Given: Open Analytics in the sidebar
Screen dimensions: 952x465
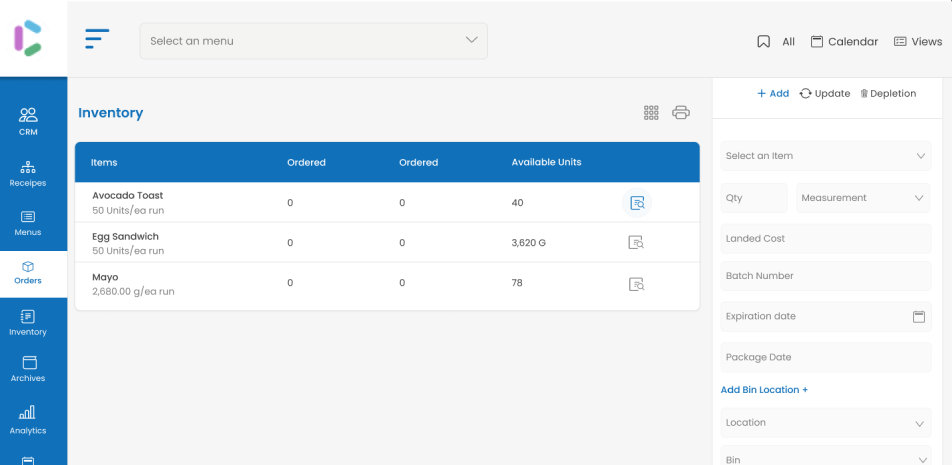Looking at the screenshot, I should point(28,421).
